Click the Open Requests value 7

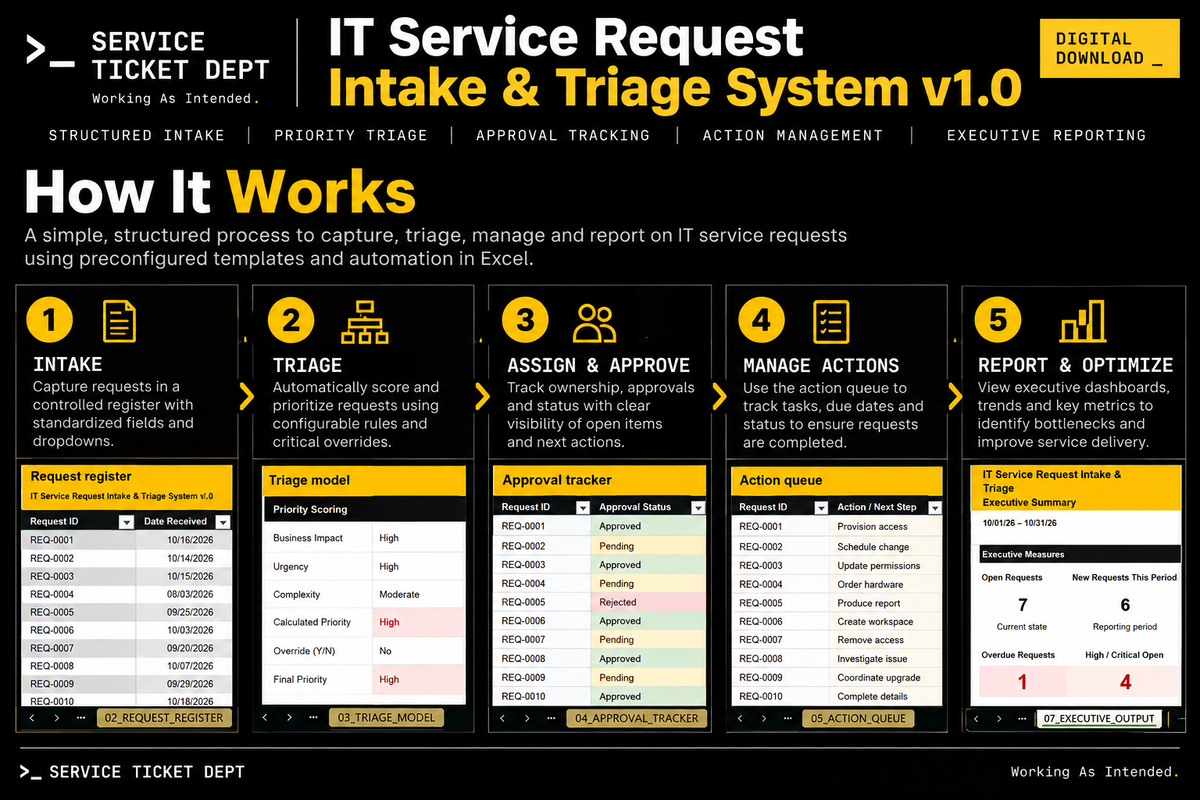[x=1022, y=605]
